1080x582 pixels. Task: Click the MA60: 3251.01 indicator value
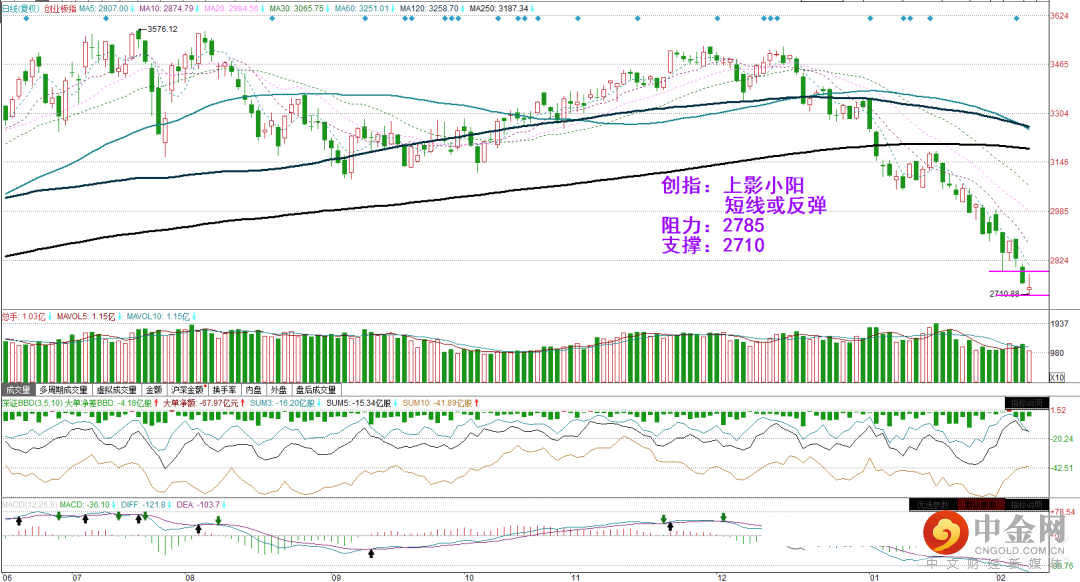coord(362,8)
